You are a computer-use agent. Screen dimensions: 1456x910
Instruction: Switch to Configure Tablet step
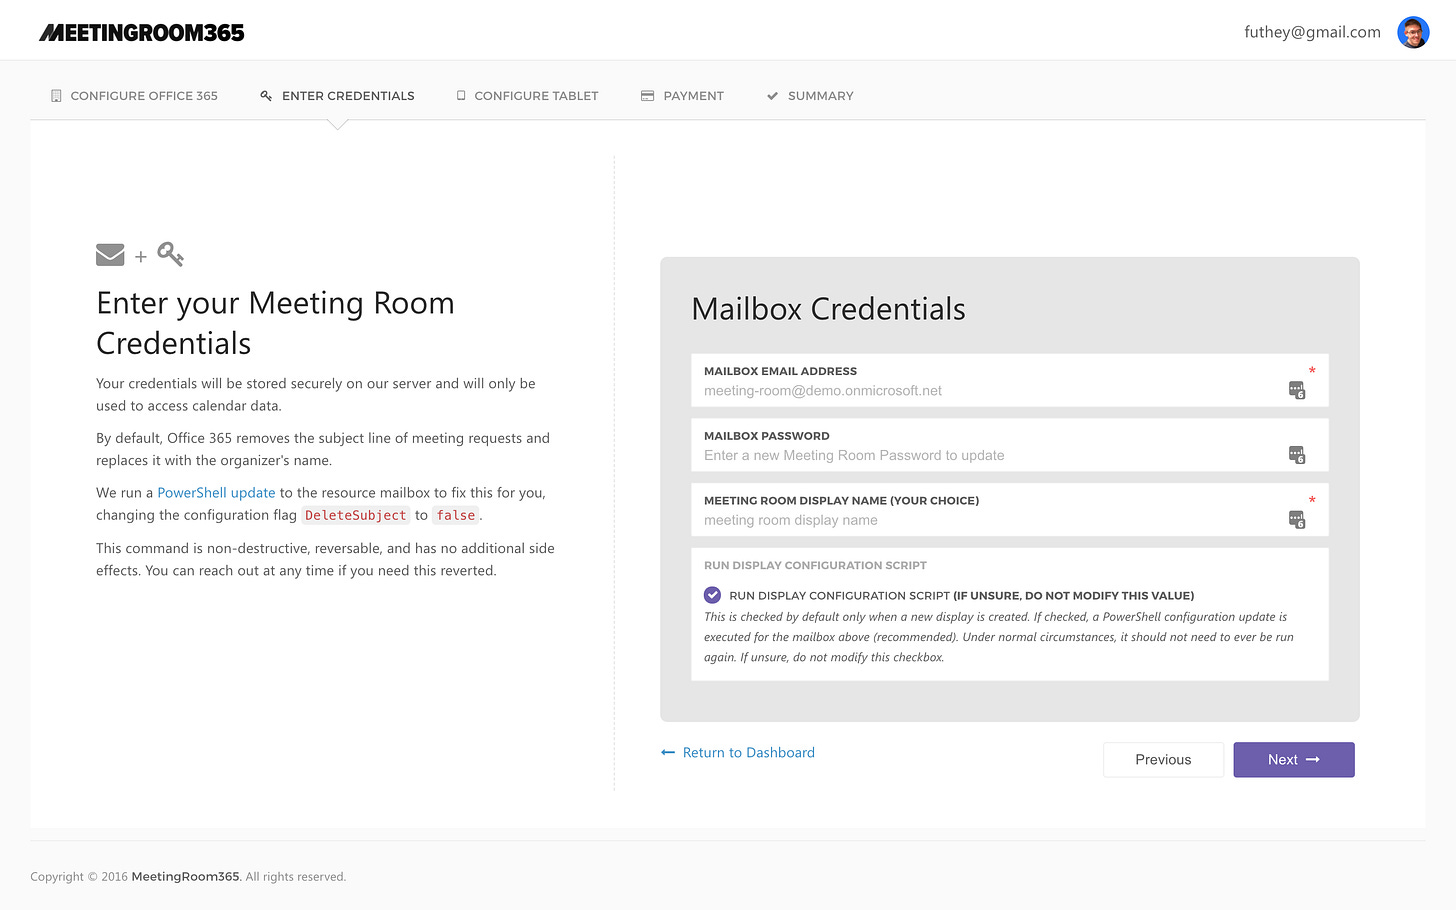pyautogui.click(x=527, y=96)
